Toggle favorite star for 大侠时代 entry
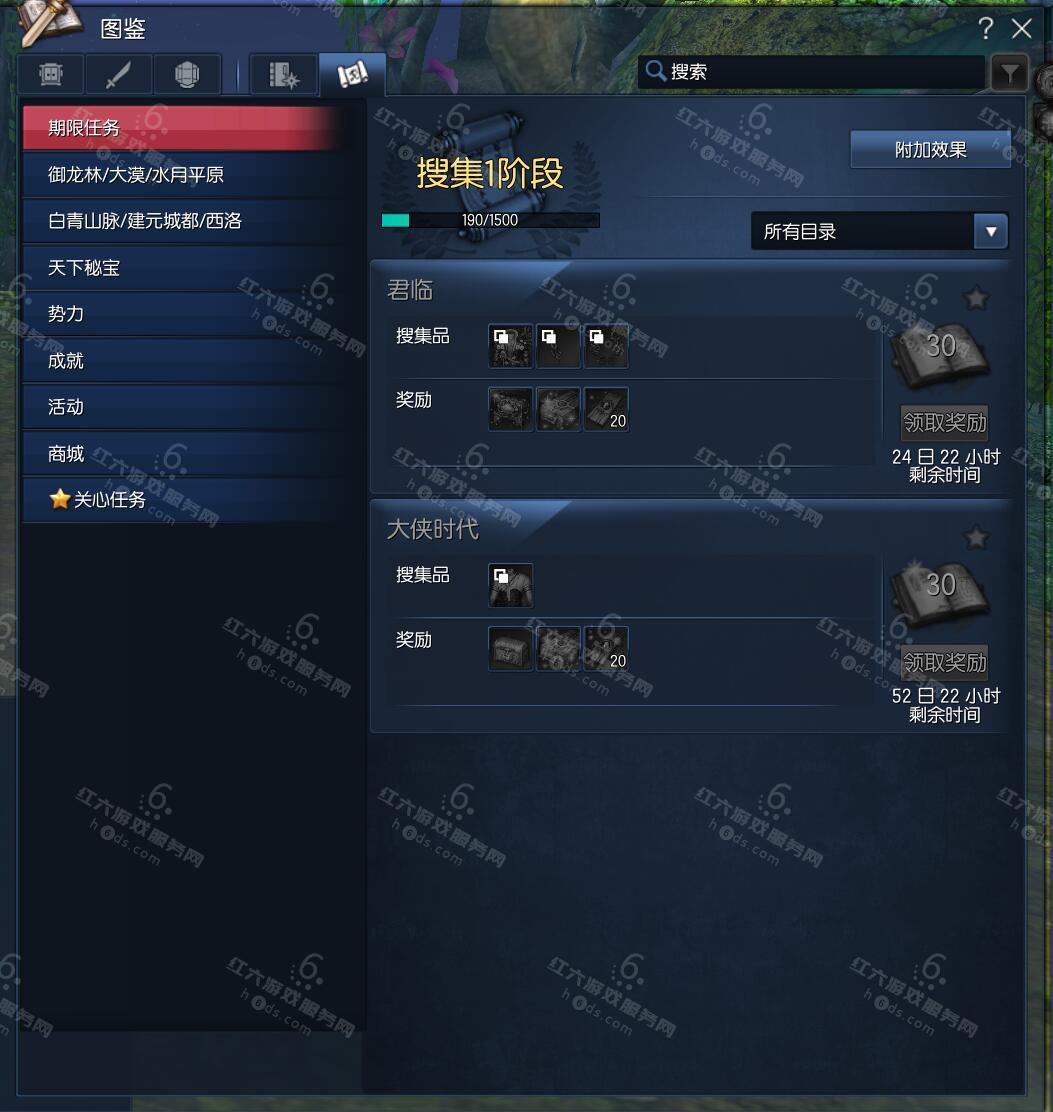This screenshot has width=1053, height=1112. (976, 538)
